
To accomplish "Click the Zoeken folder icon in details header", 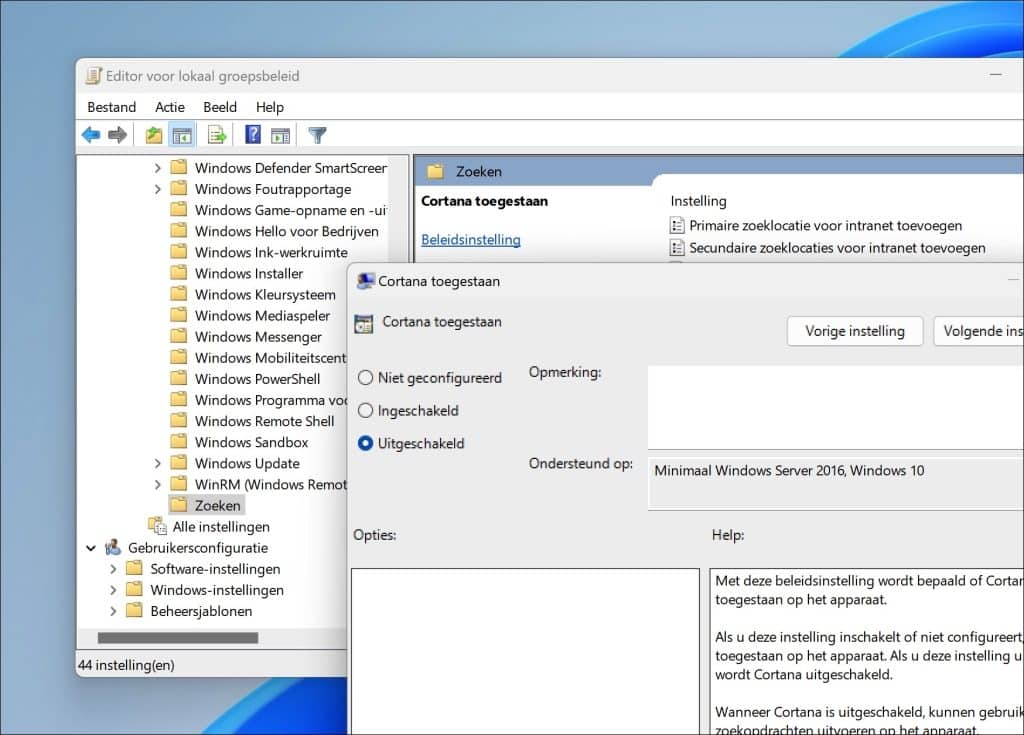I will tap(435, 171).
